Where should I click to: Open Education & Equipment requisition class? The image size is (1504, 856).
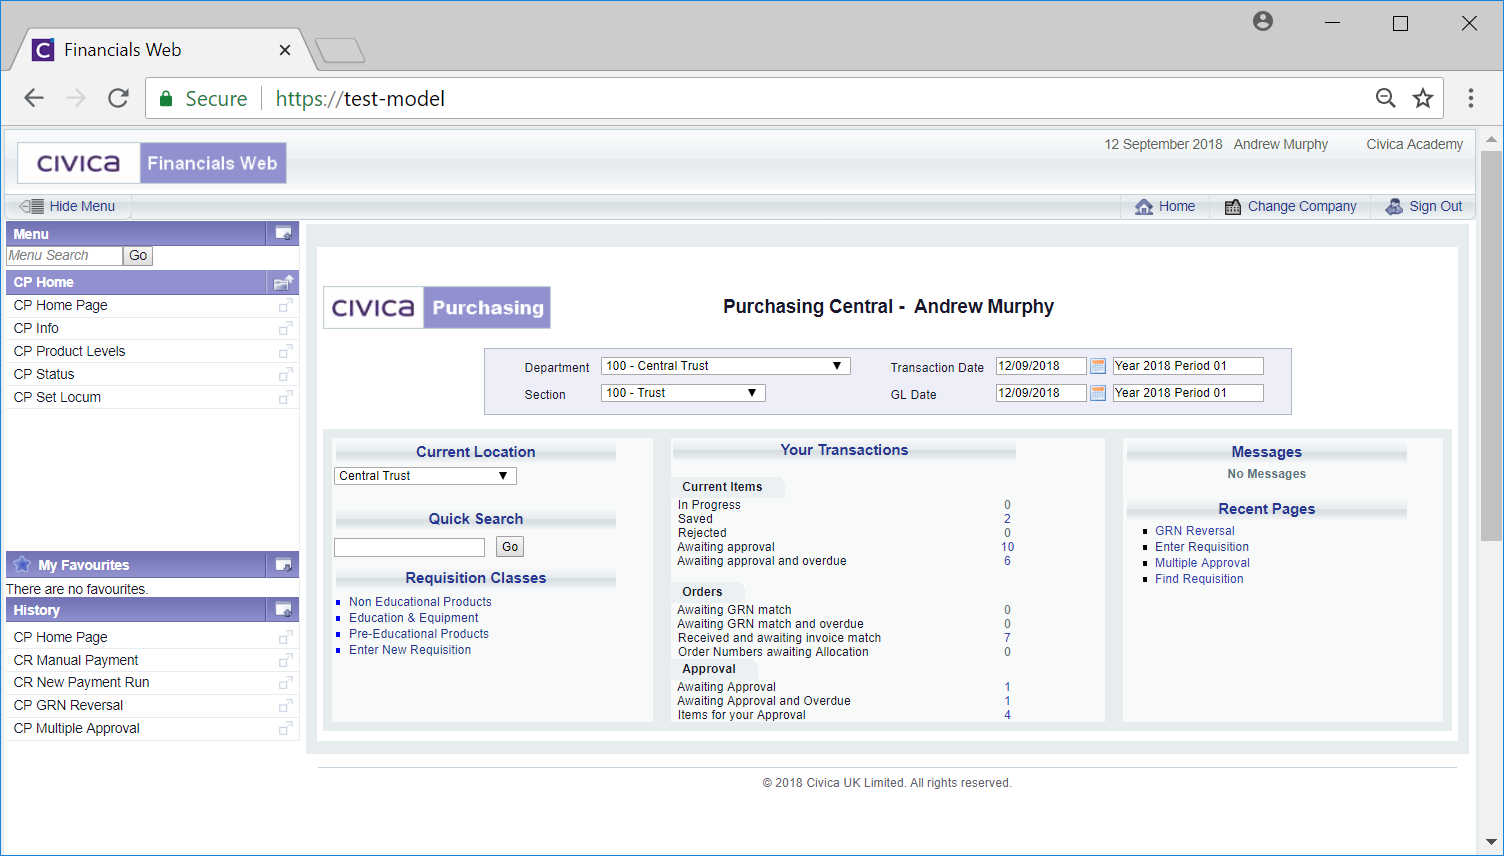[x=414, y=618]
